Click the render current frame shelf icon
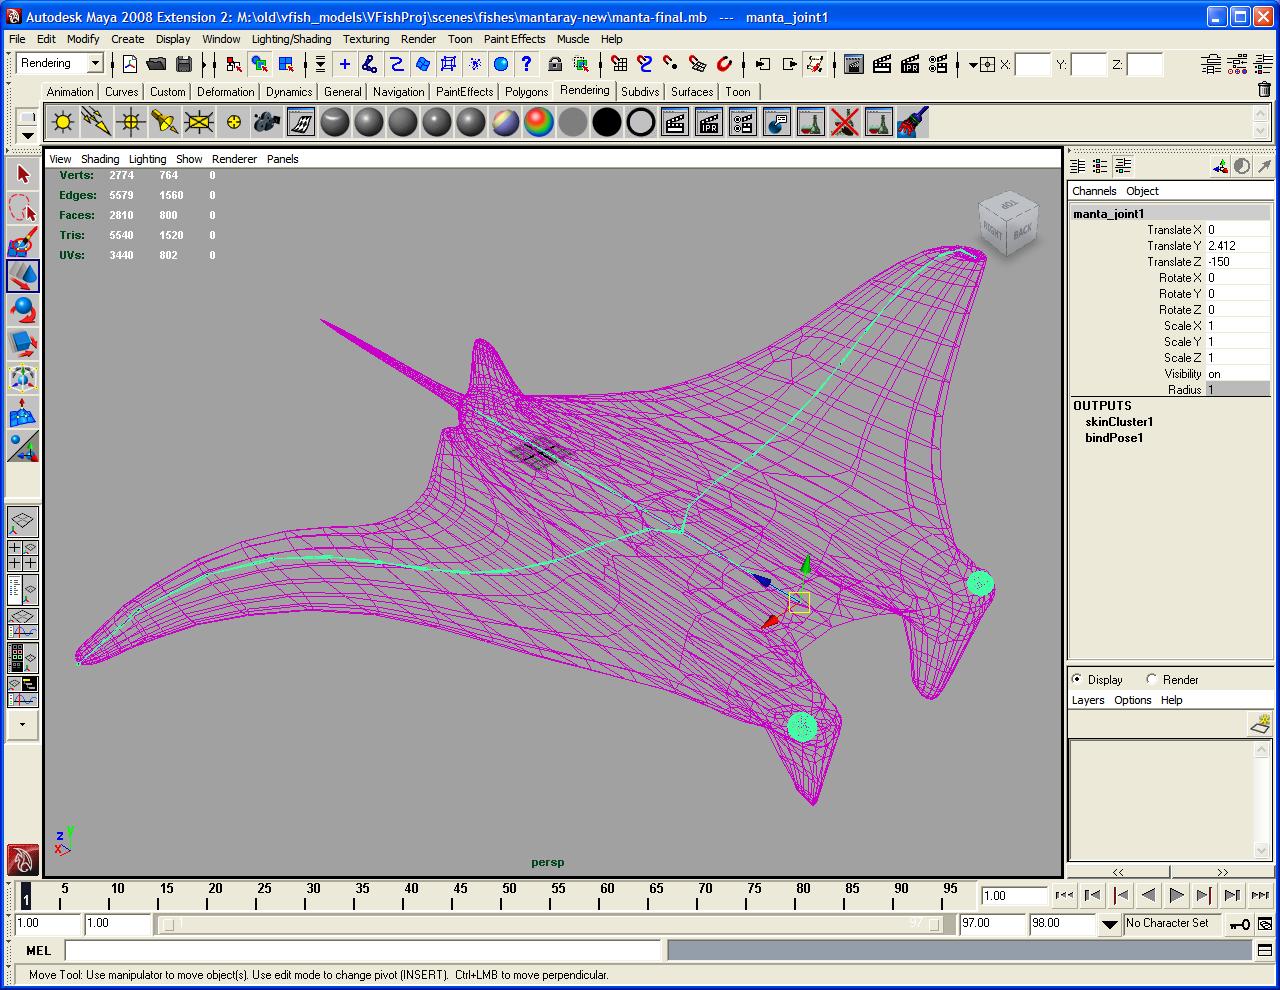 point(676,121)
